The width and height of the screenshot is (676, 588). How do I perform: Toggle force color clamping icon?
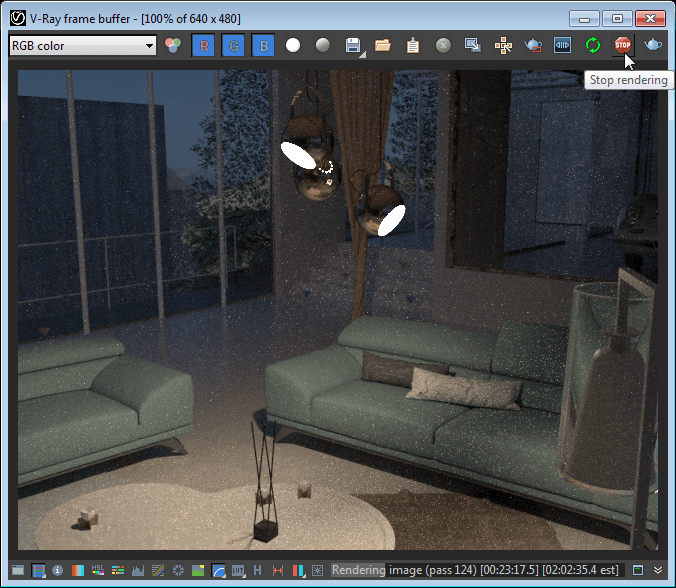(x=38, y=570)
